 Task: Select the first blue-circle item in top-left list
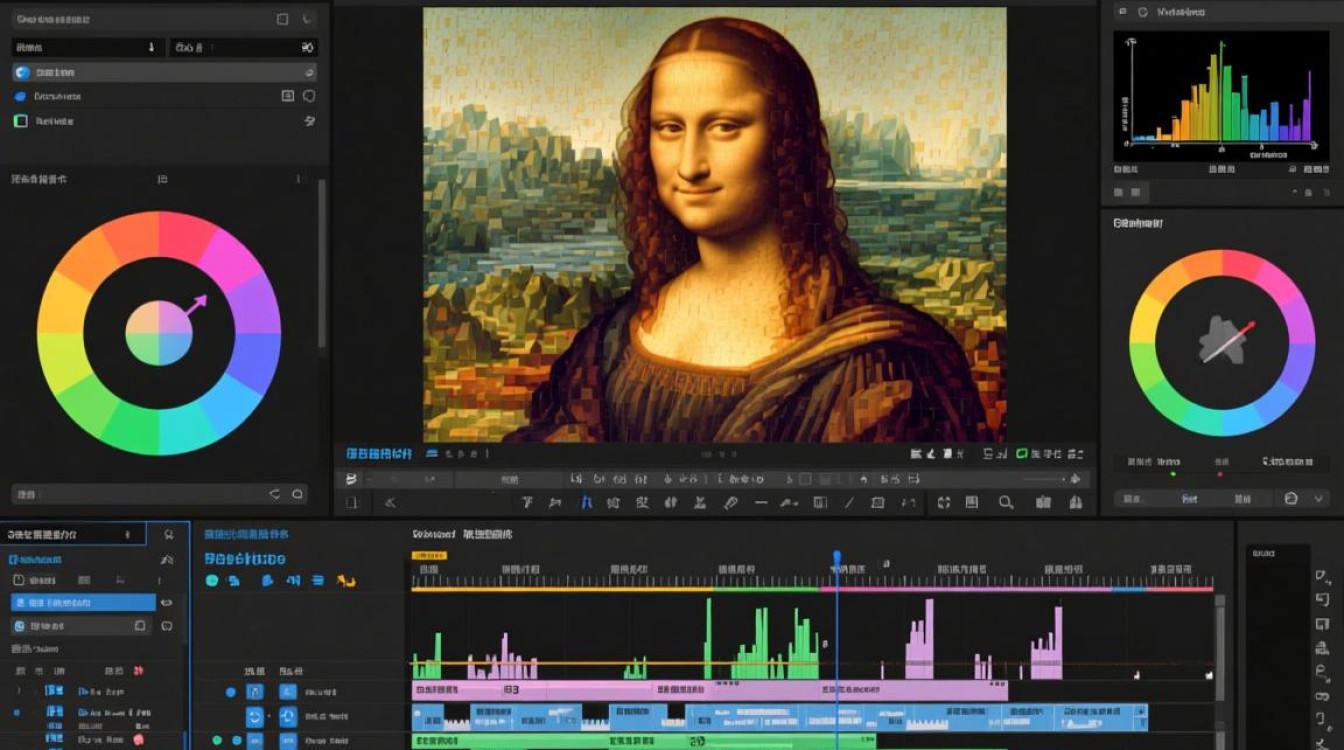21,72
